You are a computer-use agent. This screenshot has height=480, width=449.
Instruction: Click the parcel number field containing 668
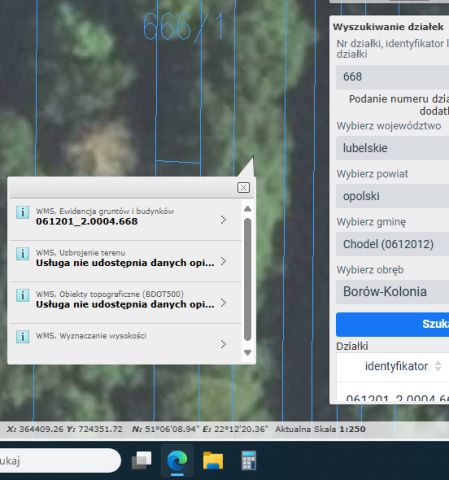[x=392, y=77]
